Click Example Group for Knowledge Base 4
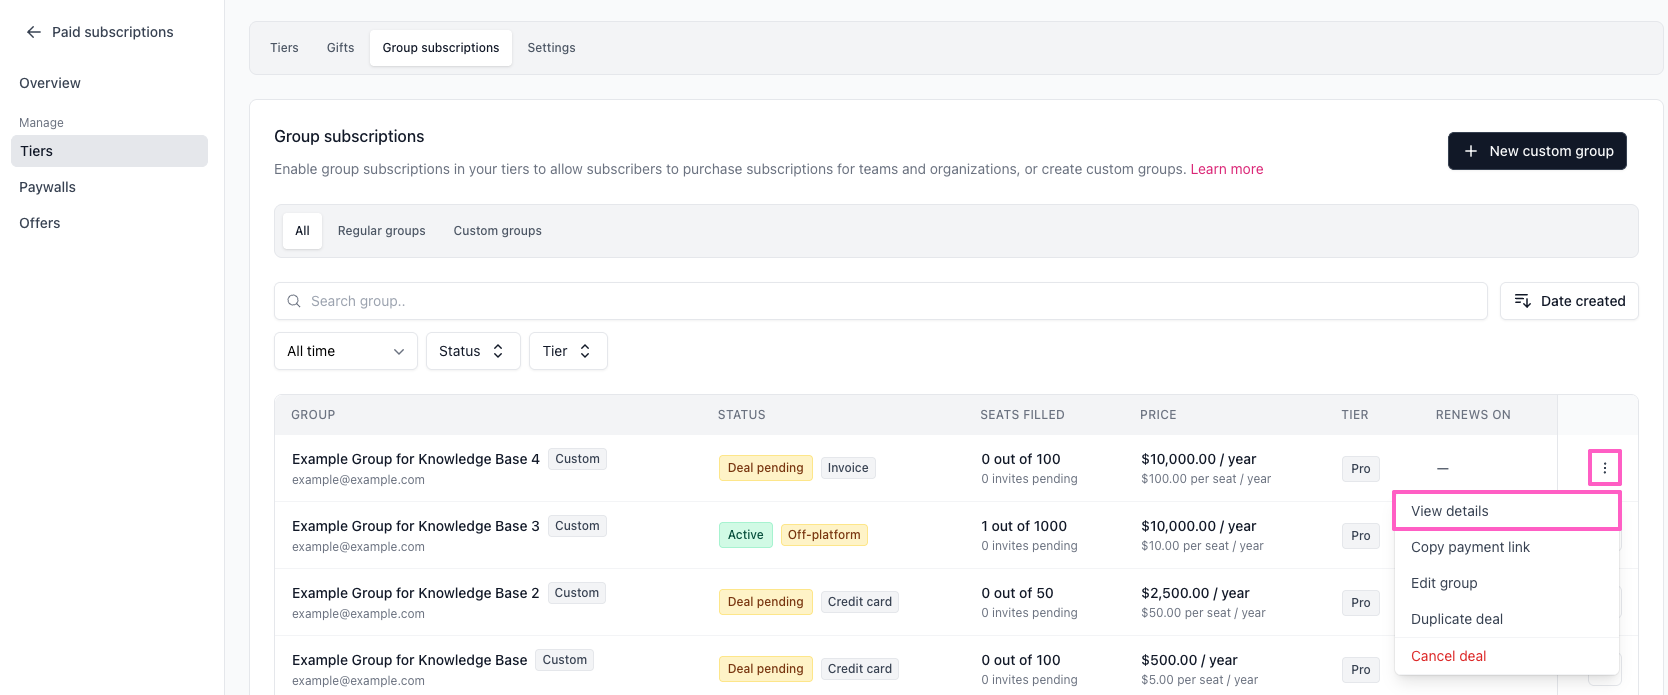This screenshot has height=695, width=1668. pos(415,459)
